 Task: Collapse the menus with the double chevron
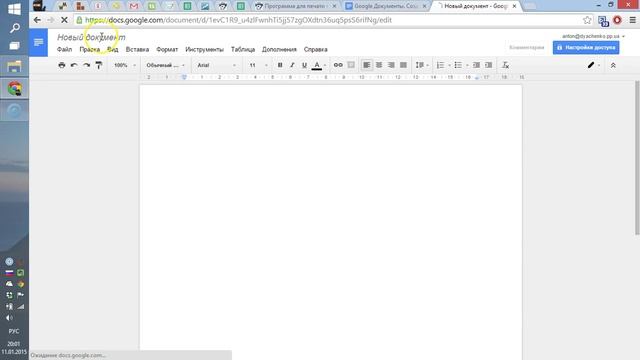click(613, 65)
